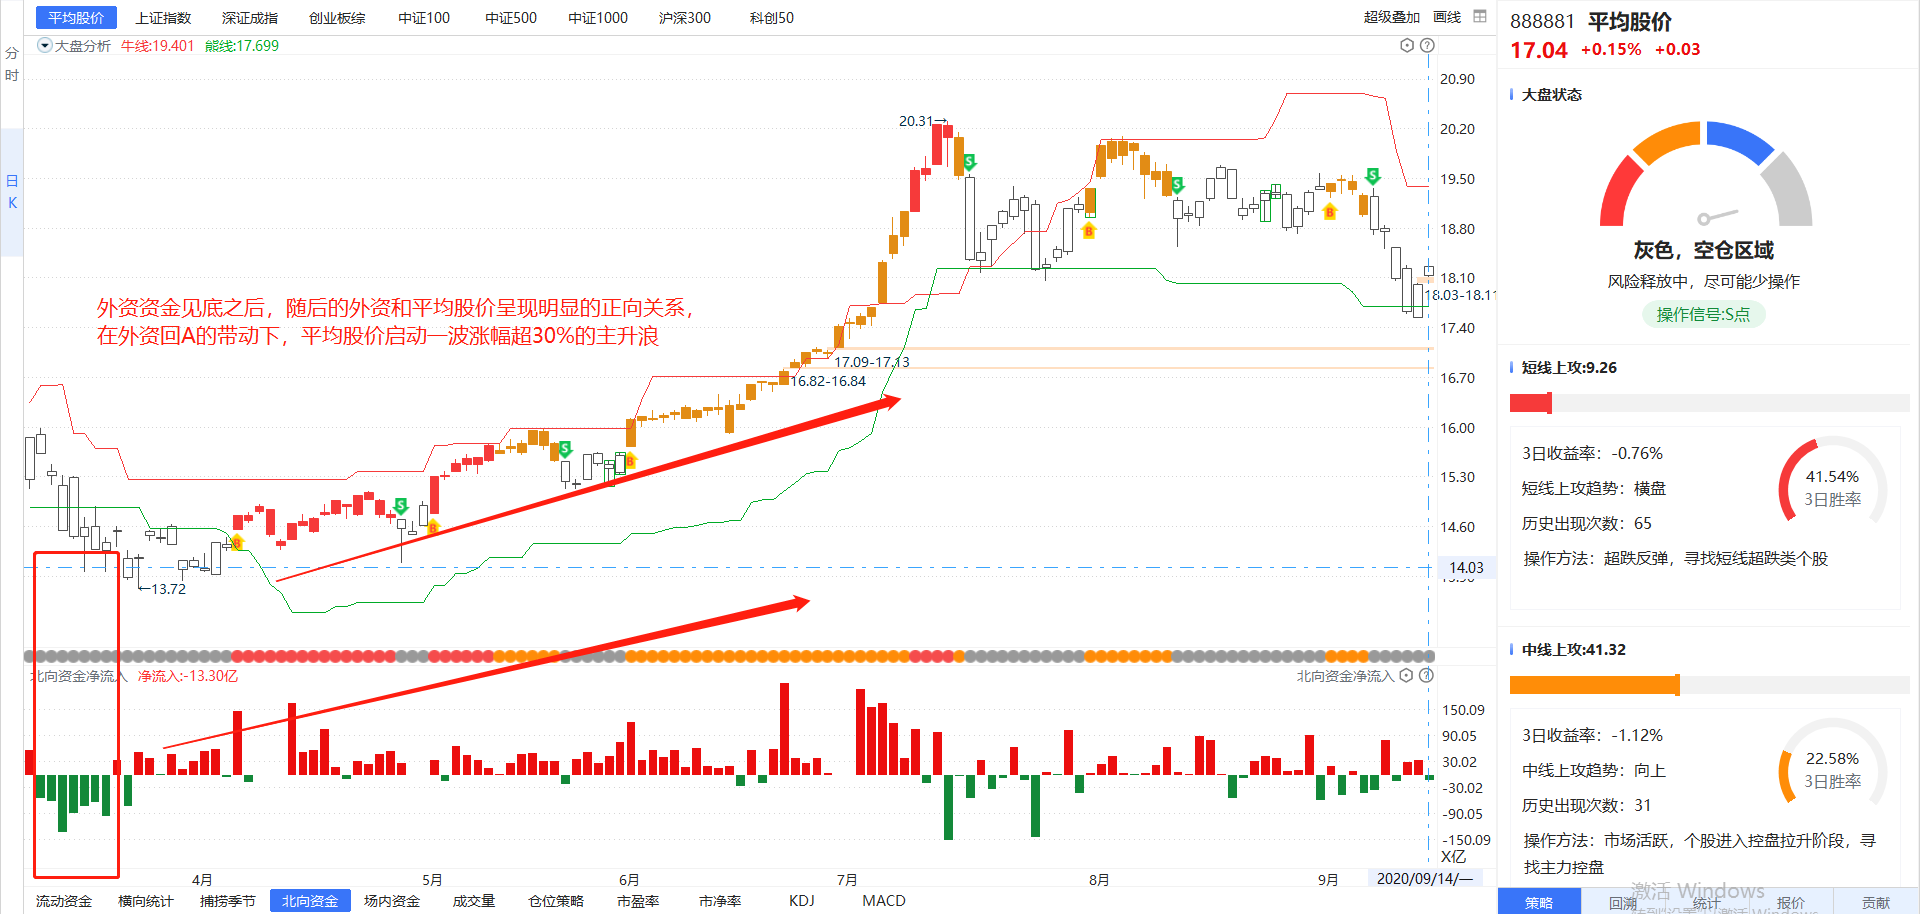Screen dimensions: 1920x914
Task: Click the S sell signal before June
Action: [565, 448]
